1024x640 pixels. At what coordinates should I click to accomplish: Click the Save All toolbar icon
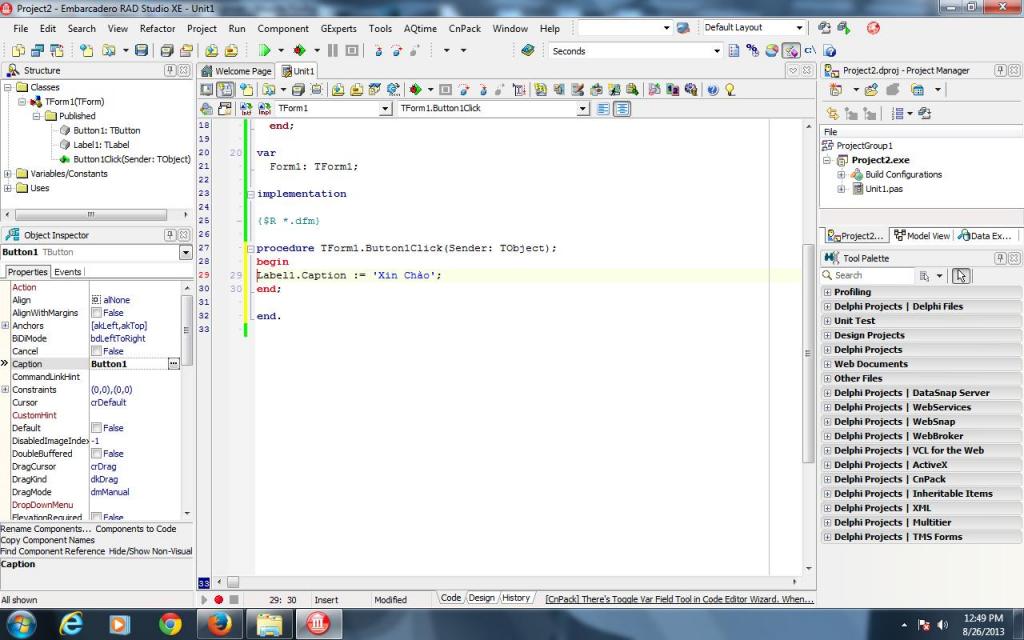(167, 50)
